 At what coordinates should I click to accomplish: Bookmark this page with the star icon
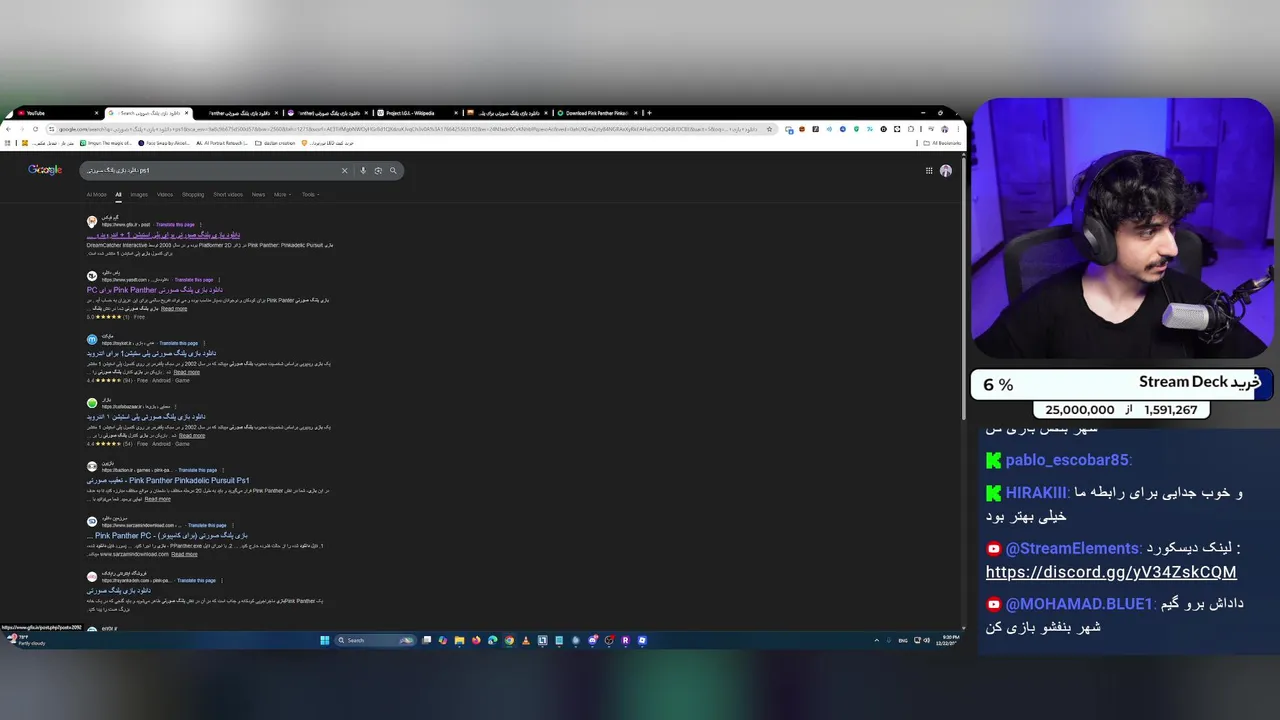pos(769,129)
